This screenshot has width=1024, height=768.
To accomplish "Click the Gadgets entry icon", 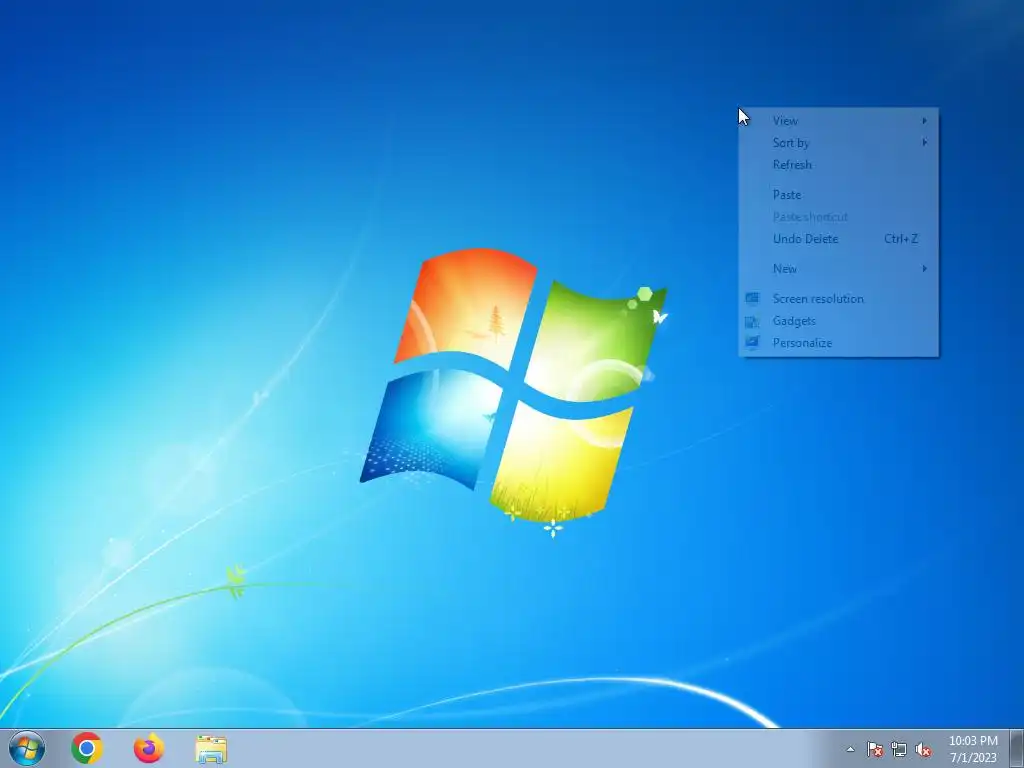I will coord(752,321).
